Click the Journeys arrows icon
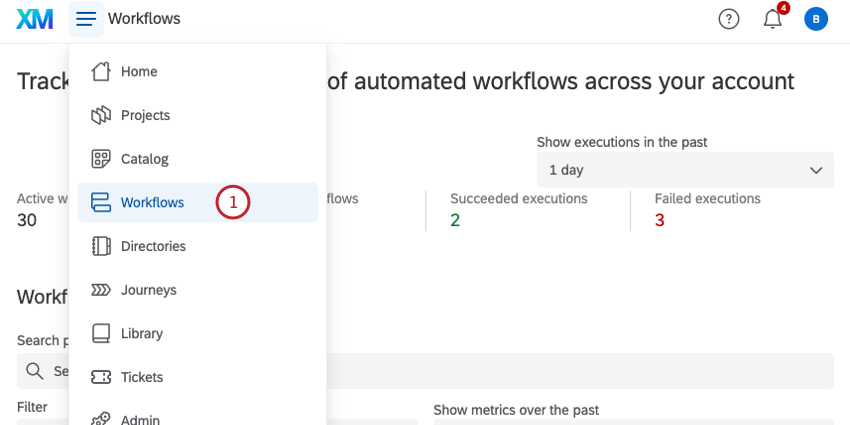This screenshot has height=425, width=850. tap(101, 290)
